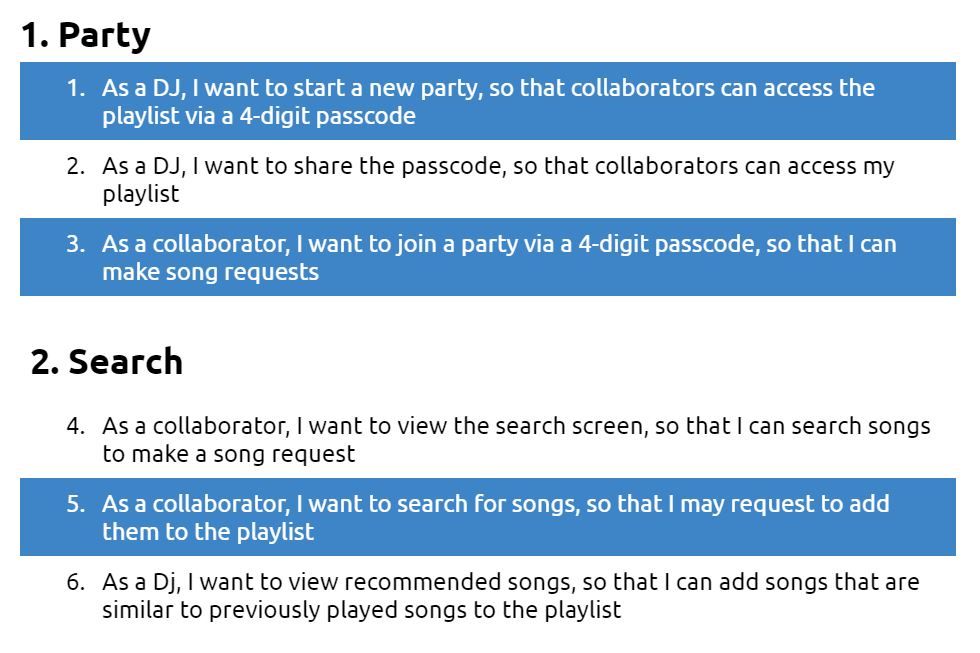980x653 pixels.
Task: Click the words 'to make a song request'
Action: 229,454
